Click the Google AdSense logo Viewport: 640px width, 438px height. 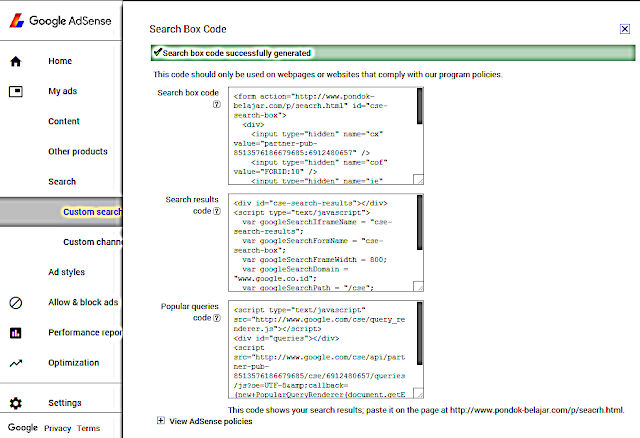click(60, 20)
